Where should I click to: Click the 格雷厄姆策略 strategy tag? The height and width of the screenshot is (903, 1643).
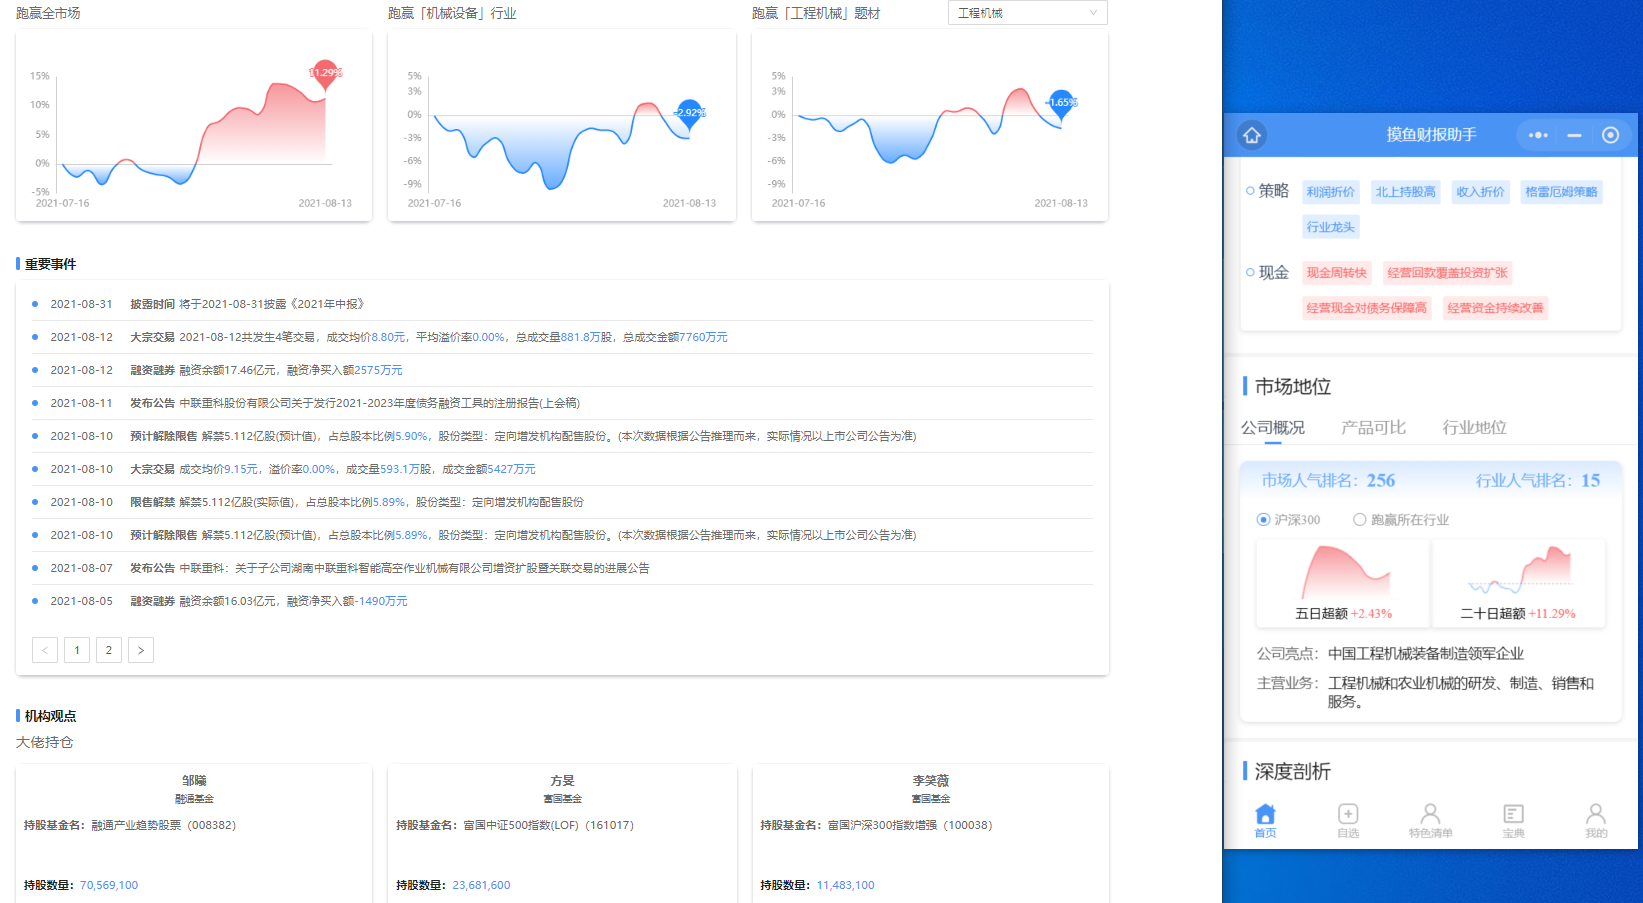coord(1561,192)
